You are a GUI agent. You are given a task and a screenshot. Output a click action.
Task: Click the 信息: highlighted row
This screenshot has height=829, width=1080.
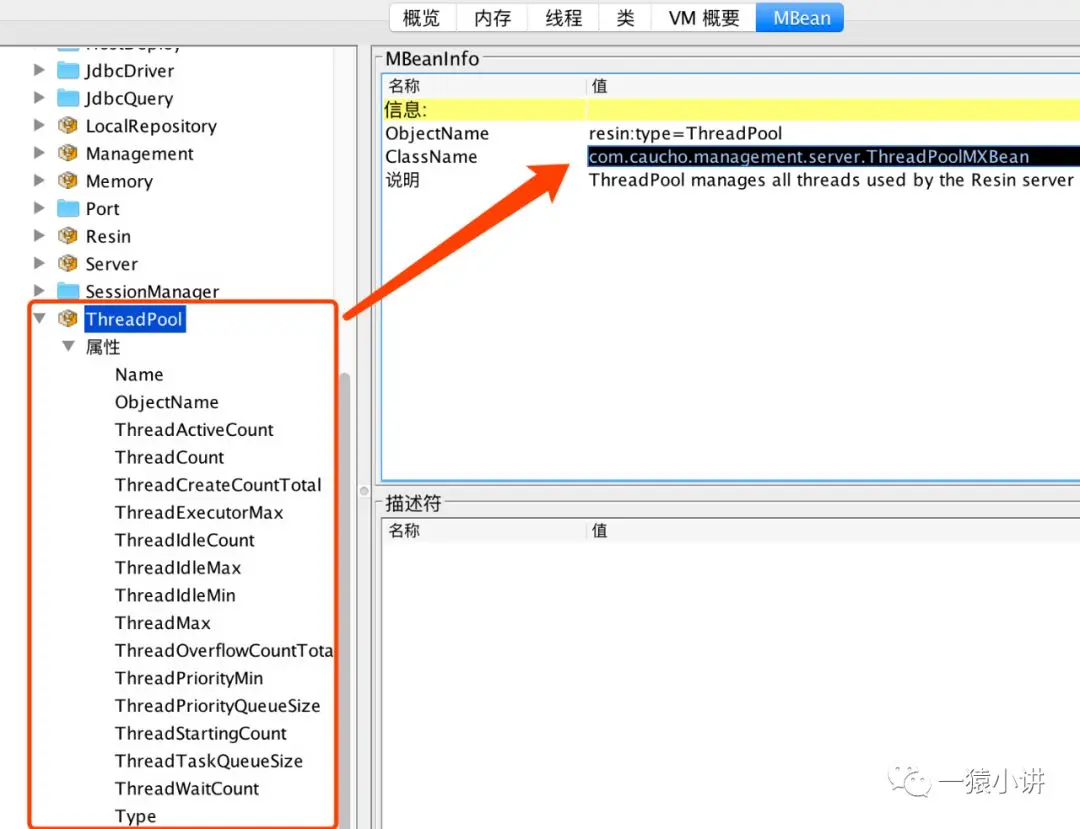coord(731,109)
